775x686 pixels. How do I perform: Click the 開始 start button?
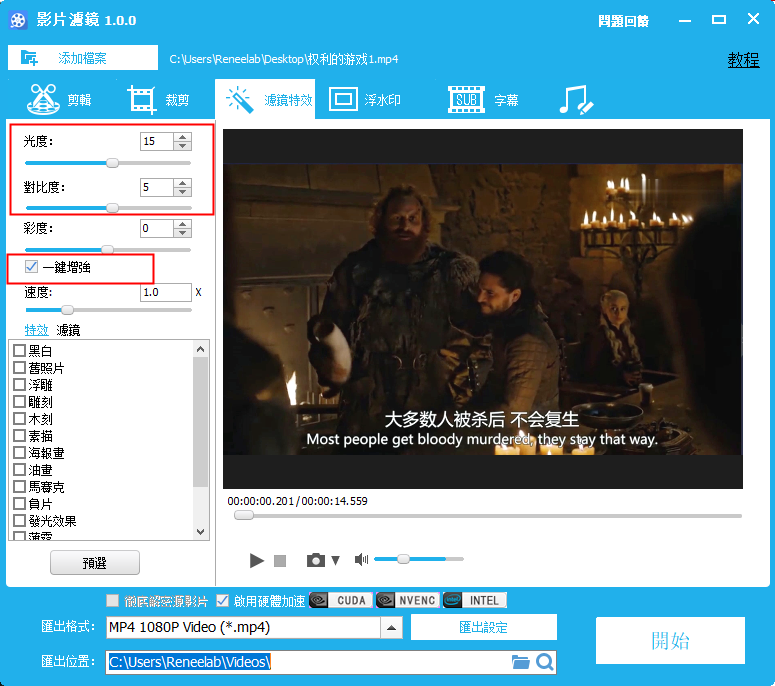[x=670, y=641]
